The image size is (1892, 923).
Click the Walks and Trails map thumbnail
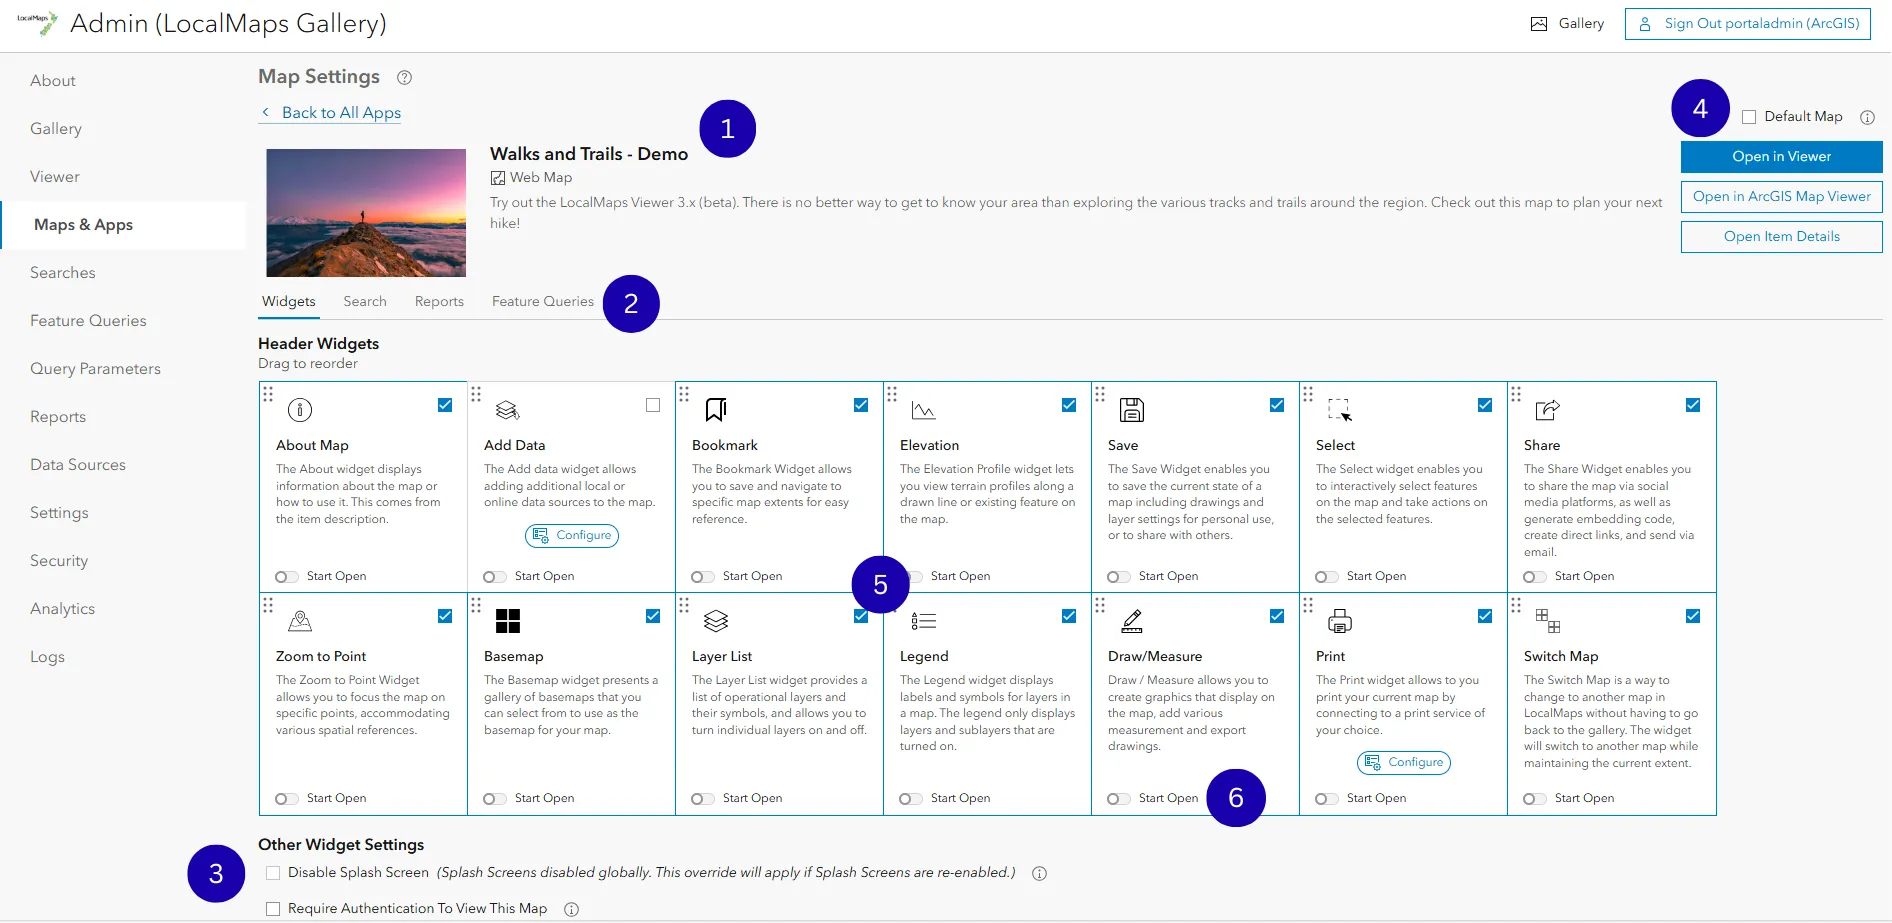pos(365,212)
